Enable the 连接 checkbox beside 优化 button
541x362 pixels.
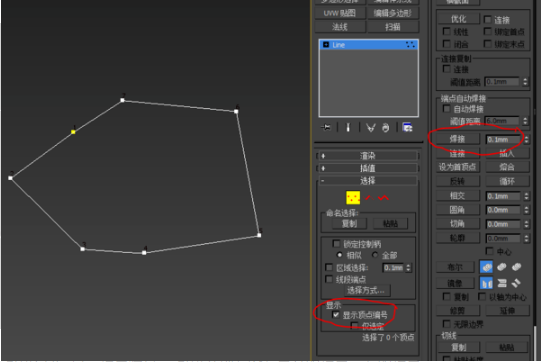(488, 19)
